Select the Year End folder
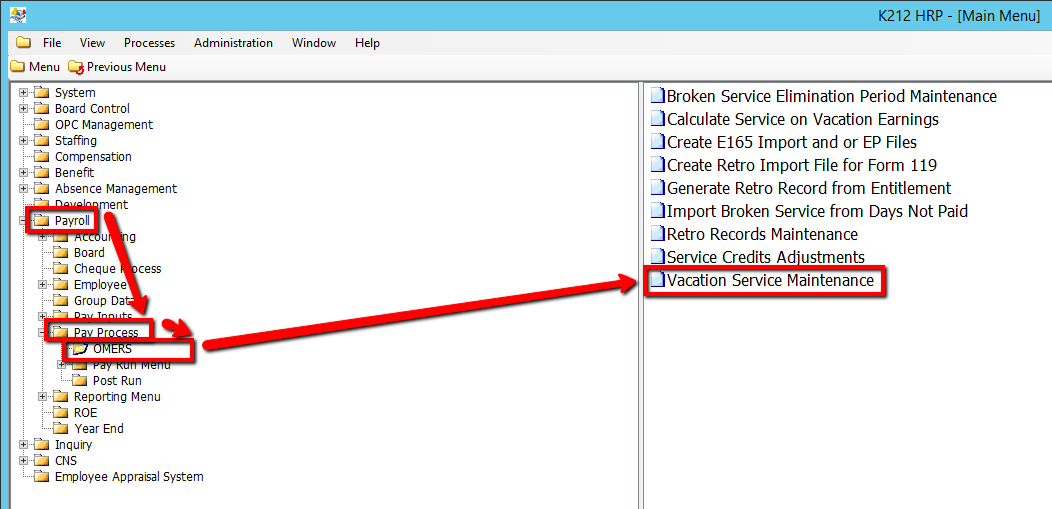 (98, 429)
